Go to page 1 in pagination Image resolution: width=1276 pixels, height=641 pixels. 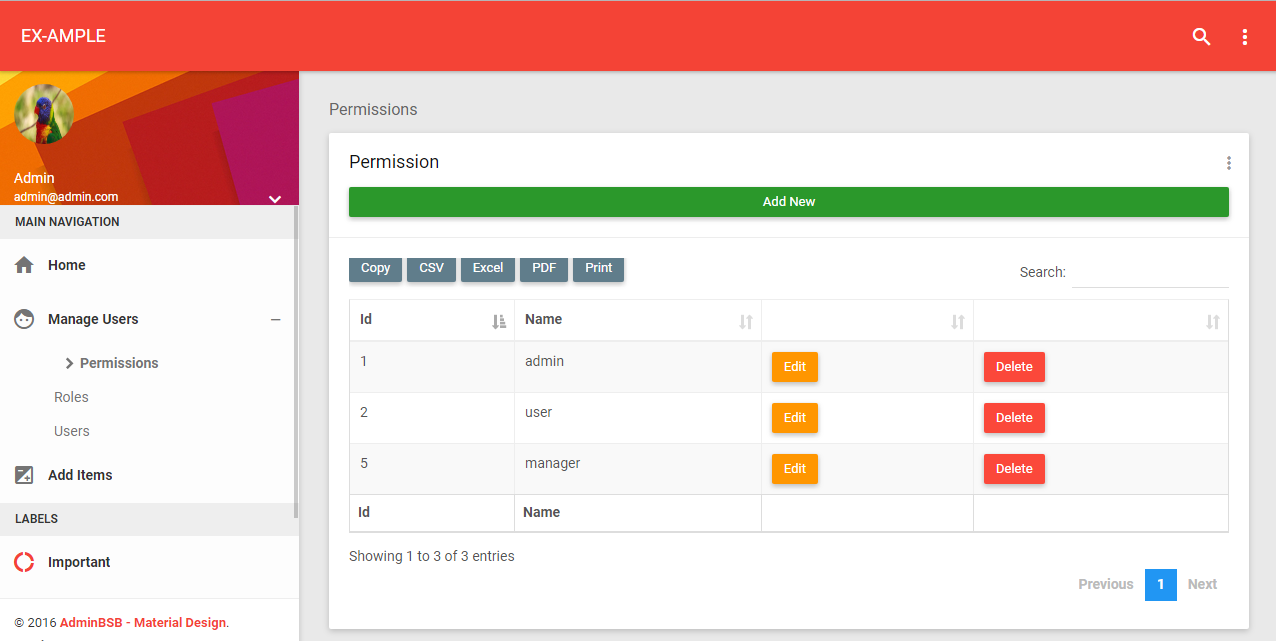click(x=1161, y=585)
